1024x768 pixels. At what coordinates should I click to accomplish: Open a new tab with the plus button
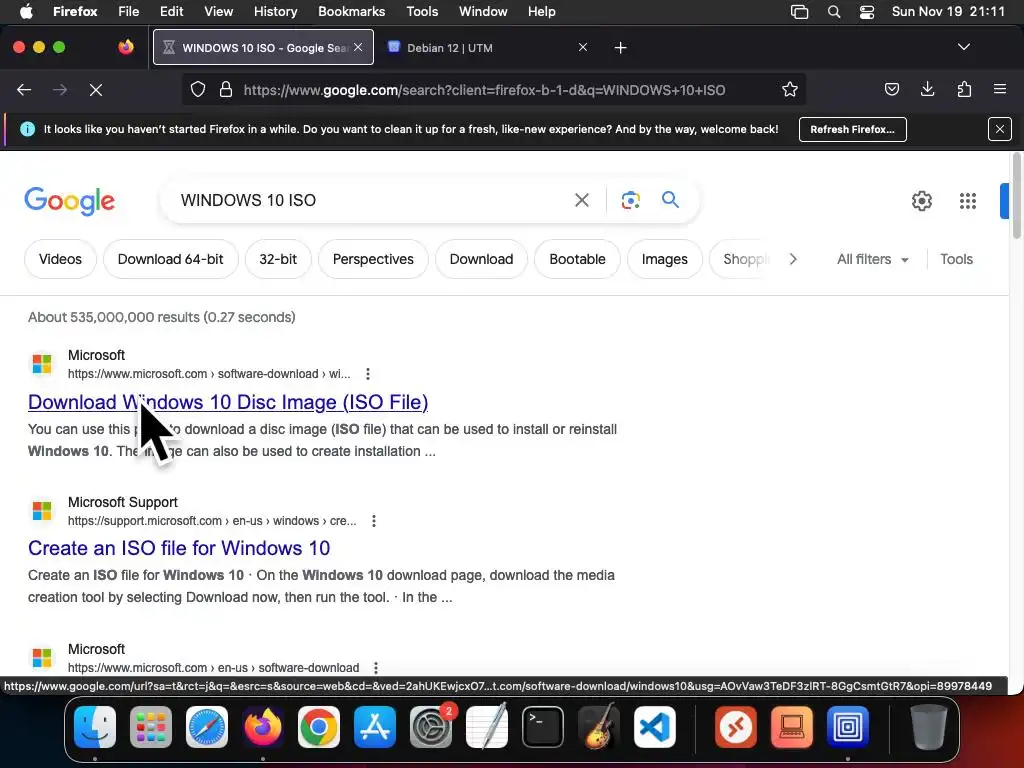[x=620, y=48]
